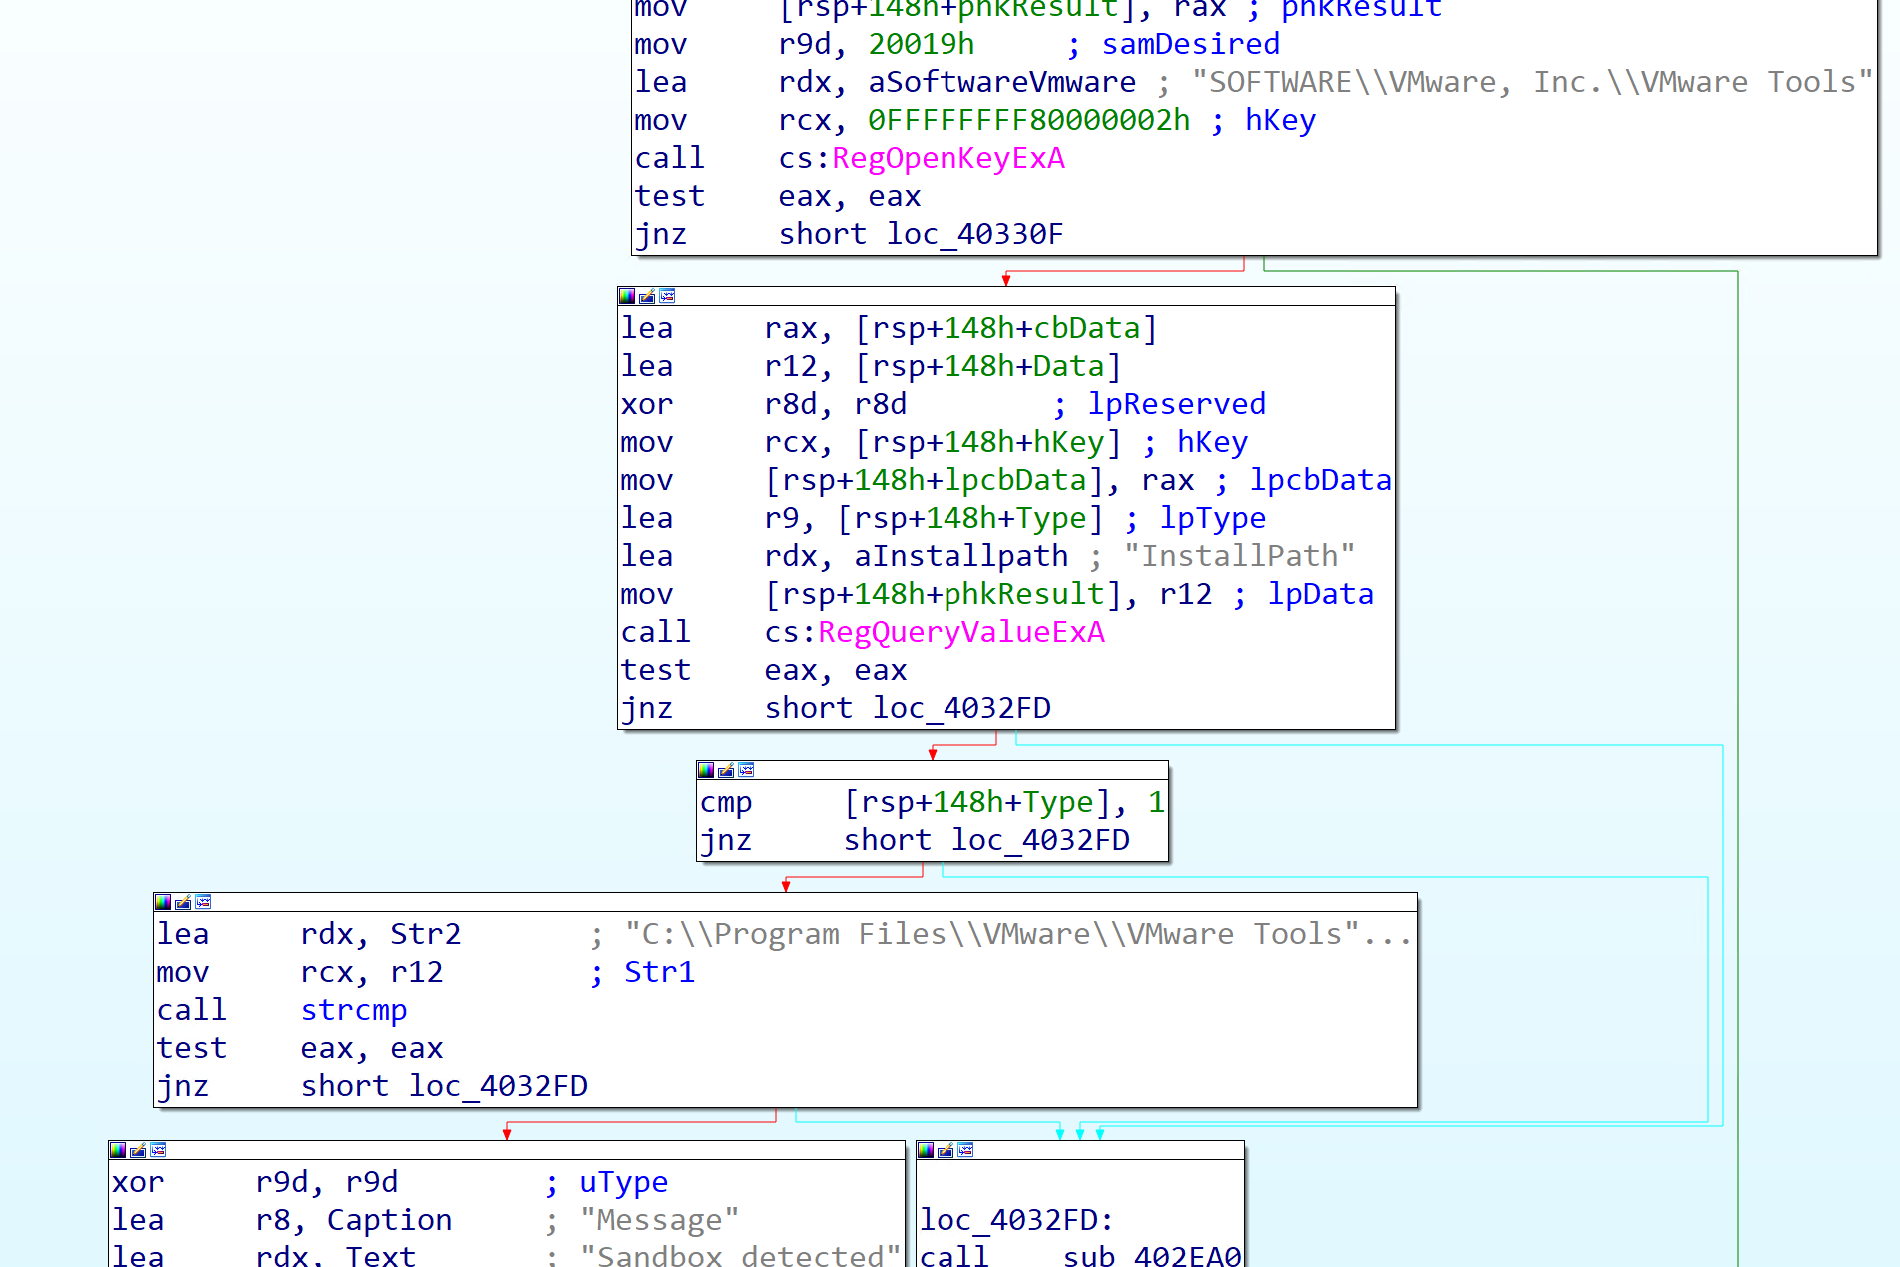The image size is (1900, 1267).
Task: Click pencil edit icon on uType node
Action: (x=138, y=1150)
